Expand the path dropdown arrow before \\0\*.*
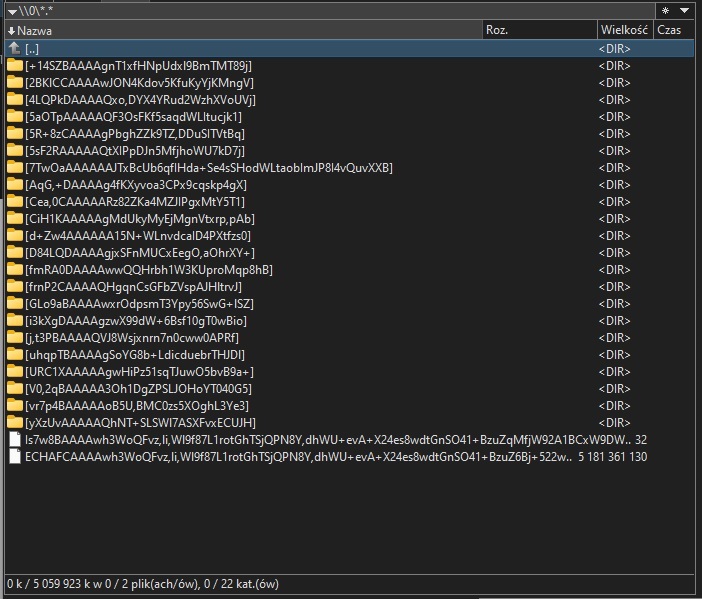 [x=9, y=11]
